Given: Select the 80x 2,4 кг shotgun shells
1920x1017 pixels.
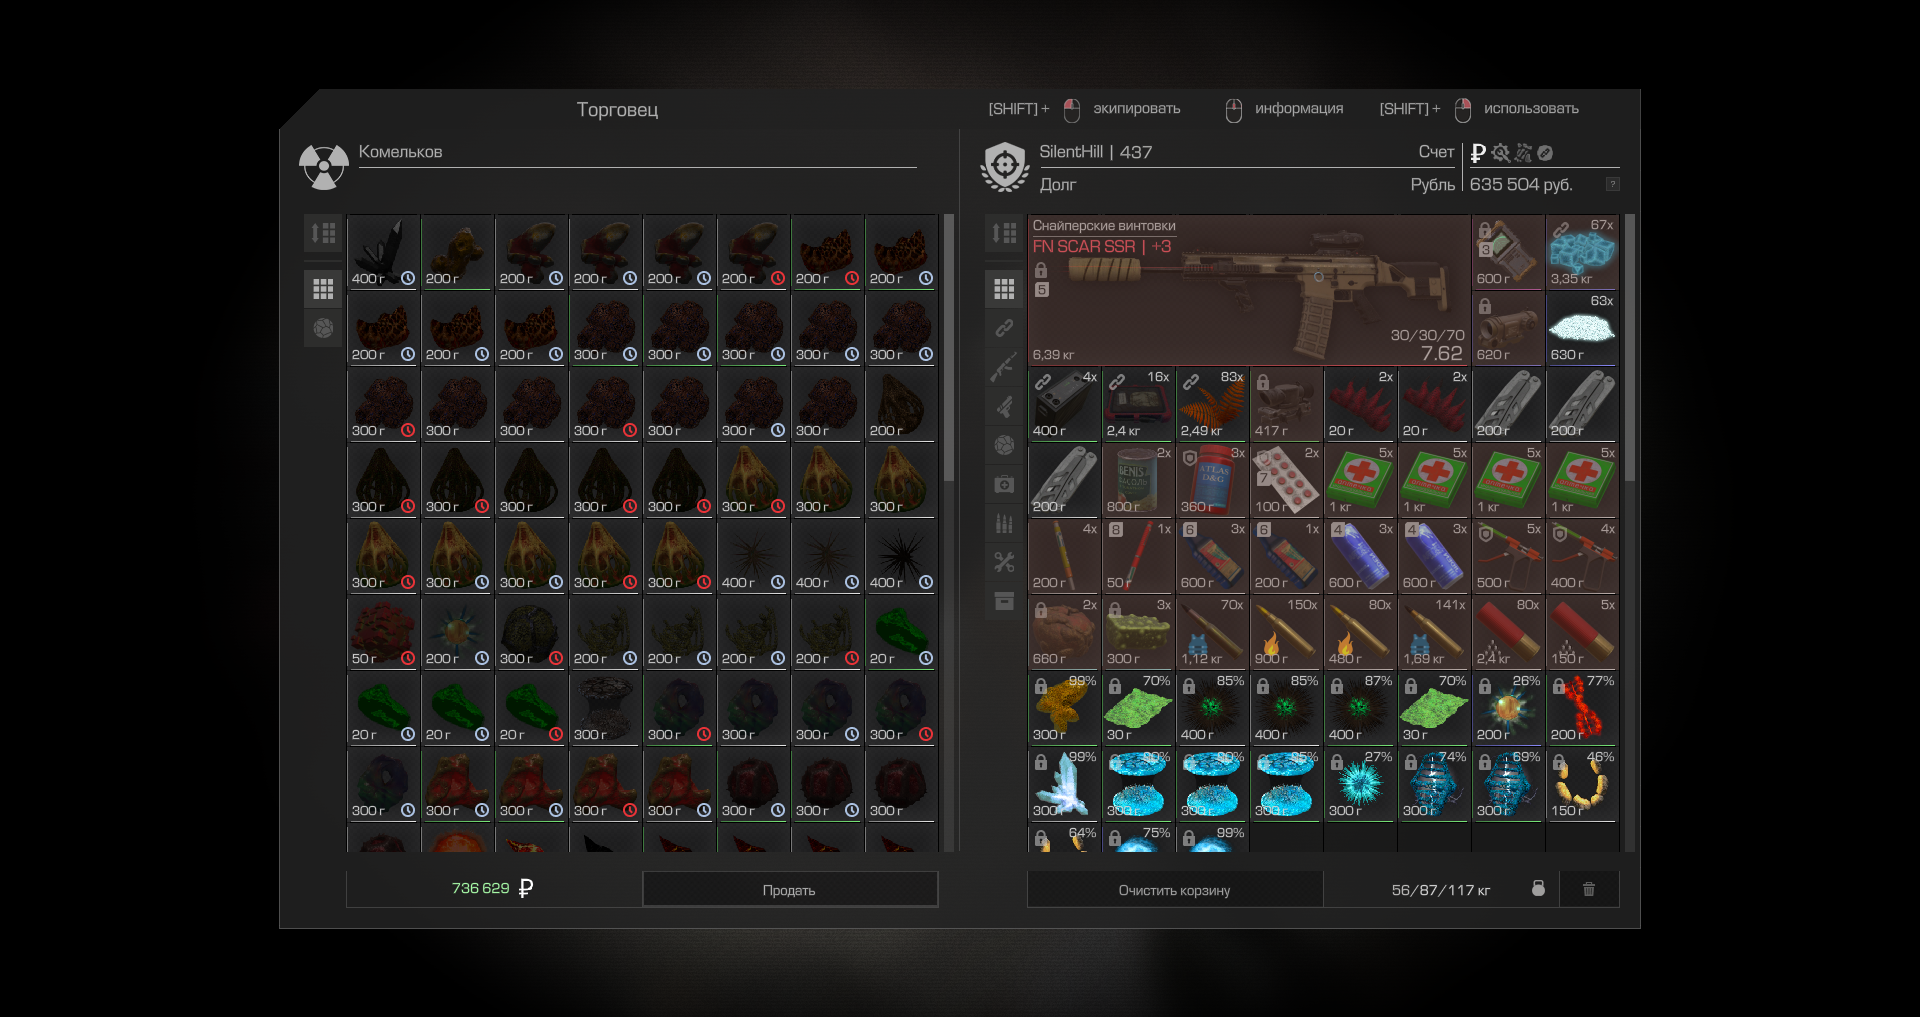Looking at the screenshot, I should pyautogui.click(x=1508, y=632).
